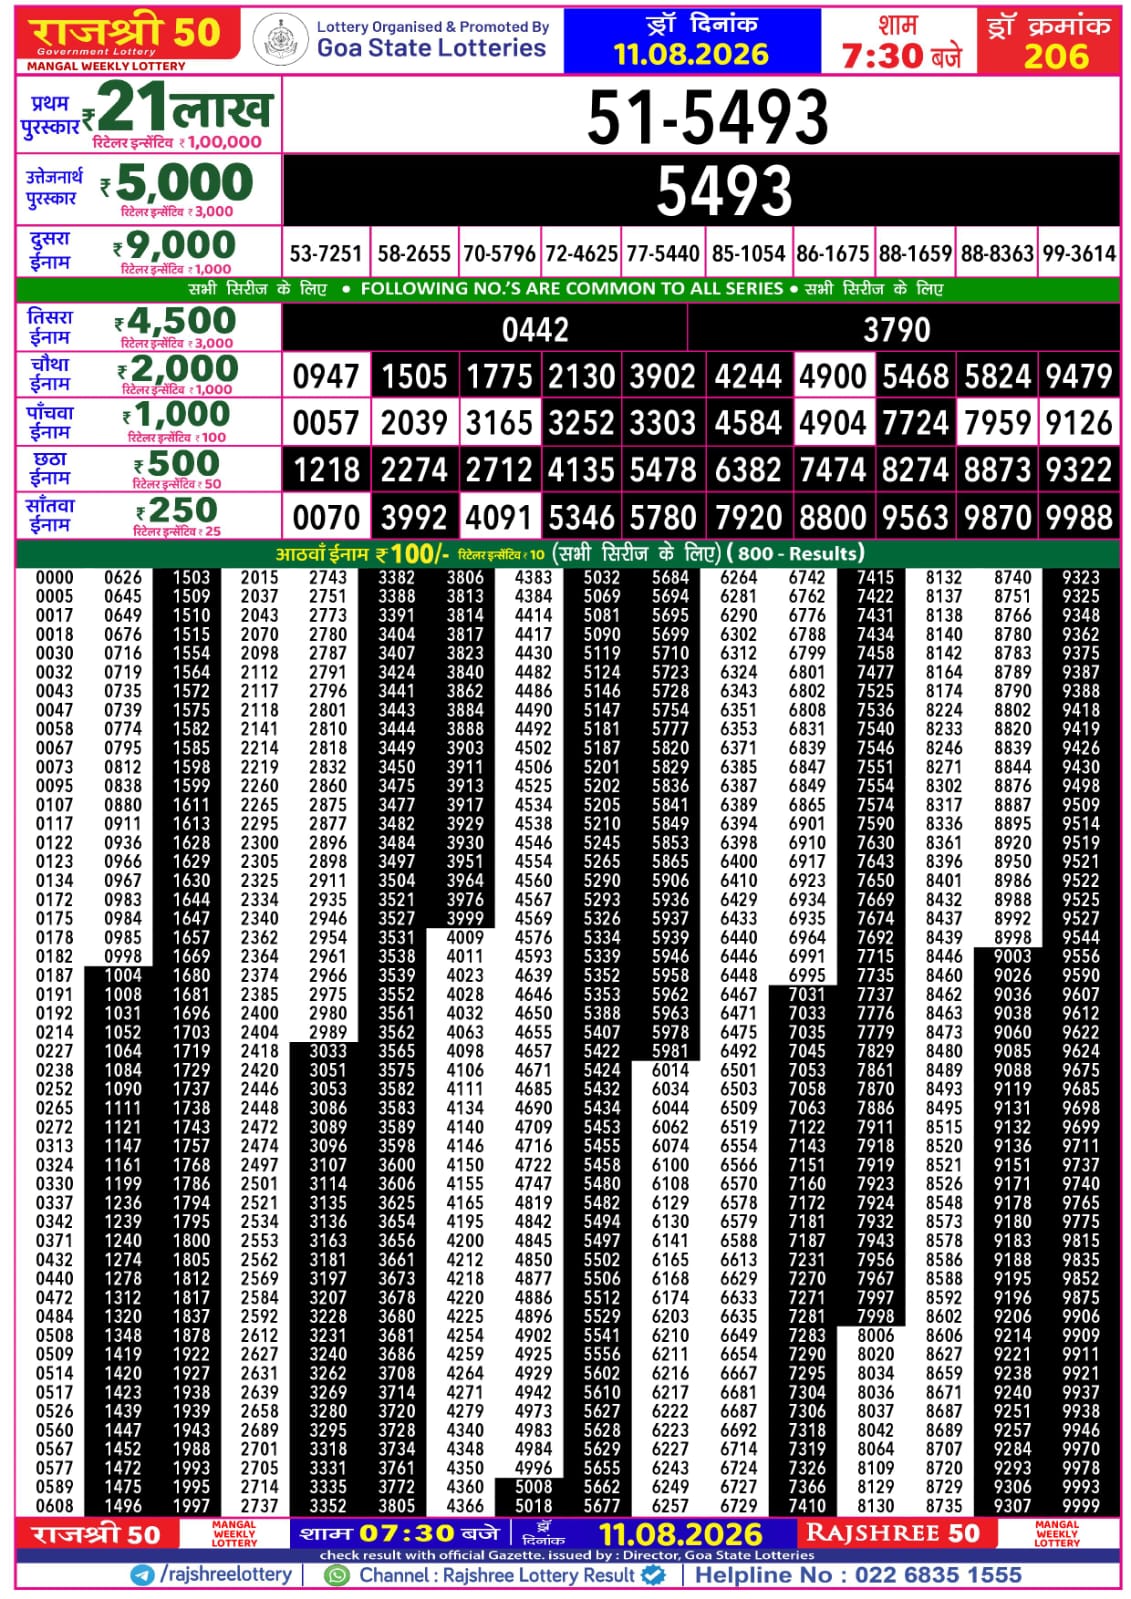Viewport: 1131px width, 1599px height.
Task: Select the footer date 11.08.2026
Action: (680, 1534)
